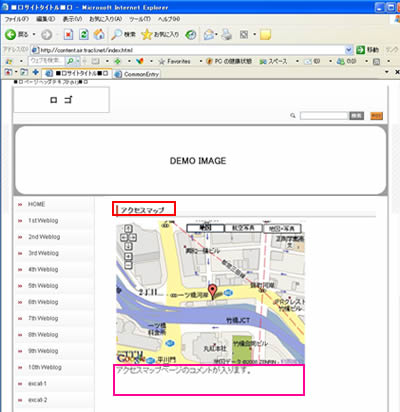Open the 表示 menu
Screen dimensions: 400x412
coord(72,19)
